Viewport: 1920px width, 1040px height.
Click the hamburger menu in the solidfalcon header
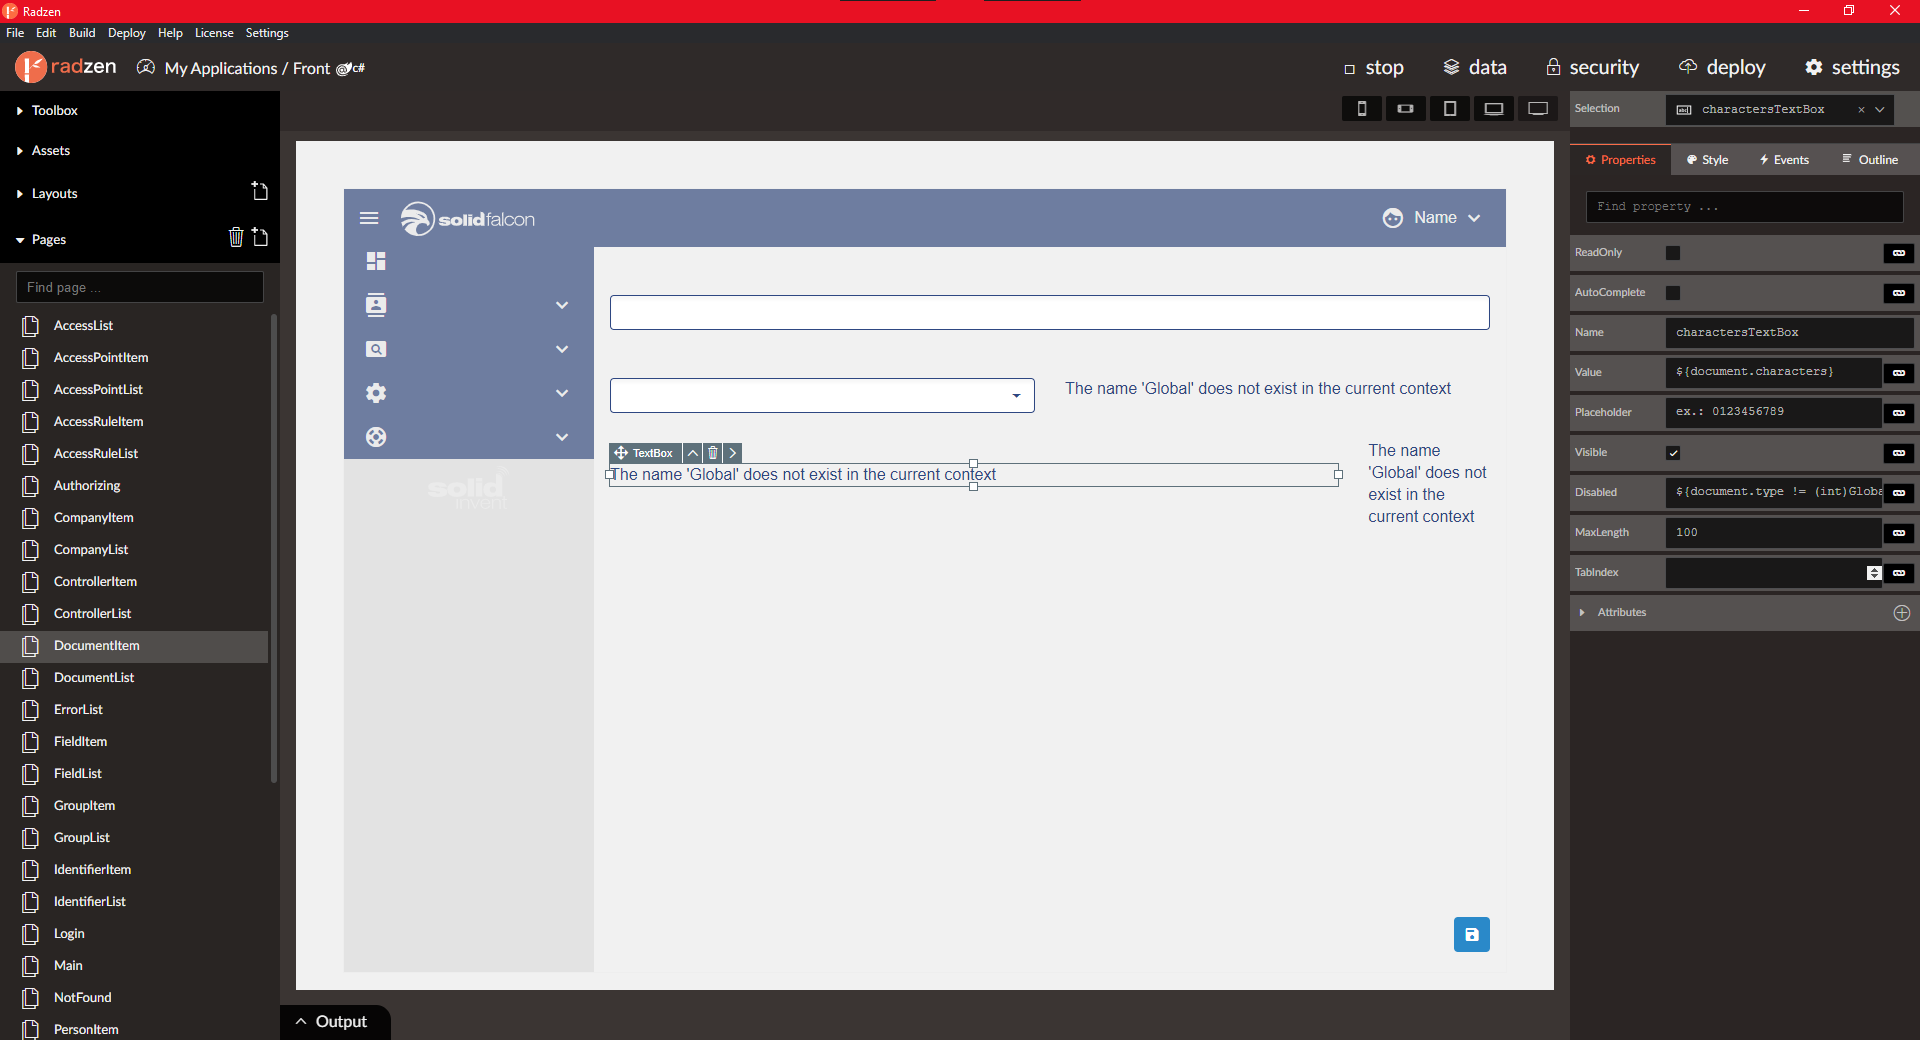(x=369, y=218)
